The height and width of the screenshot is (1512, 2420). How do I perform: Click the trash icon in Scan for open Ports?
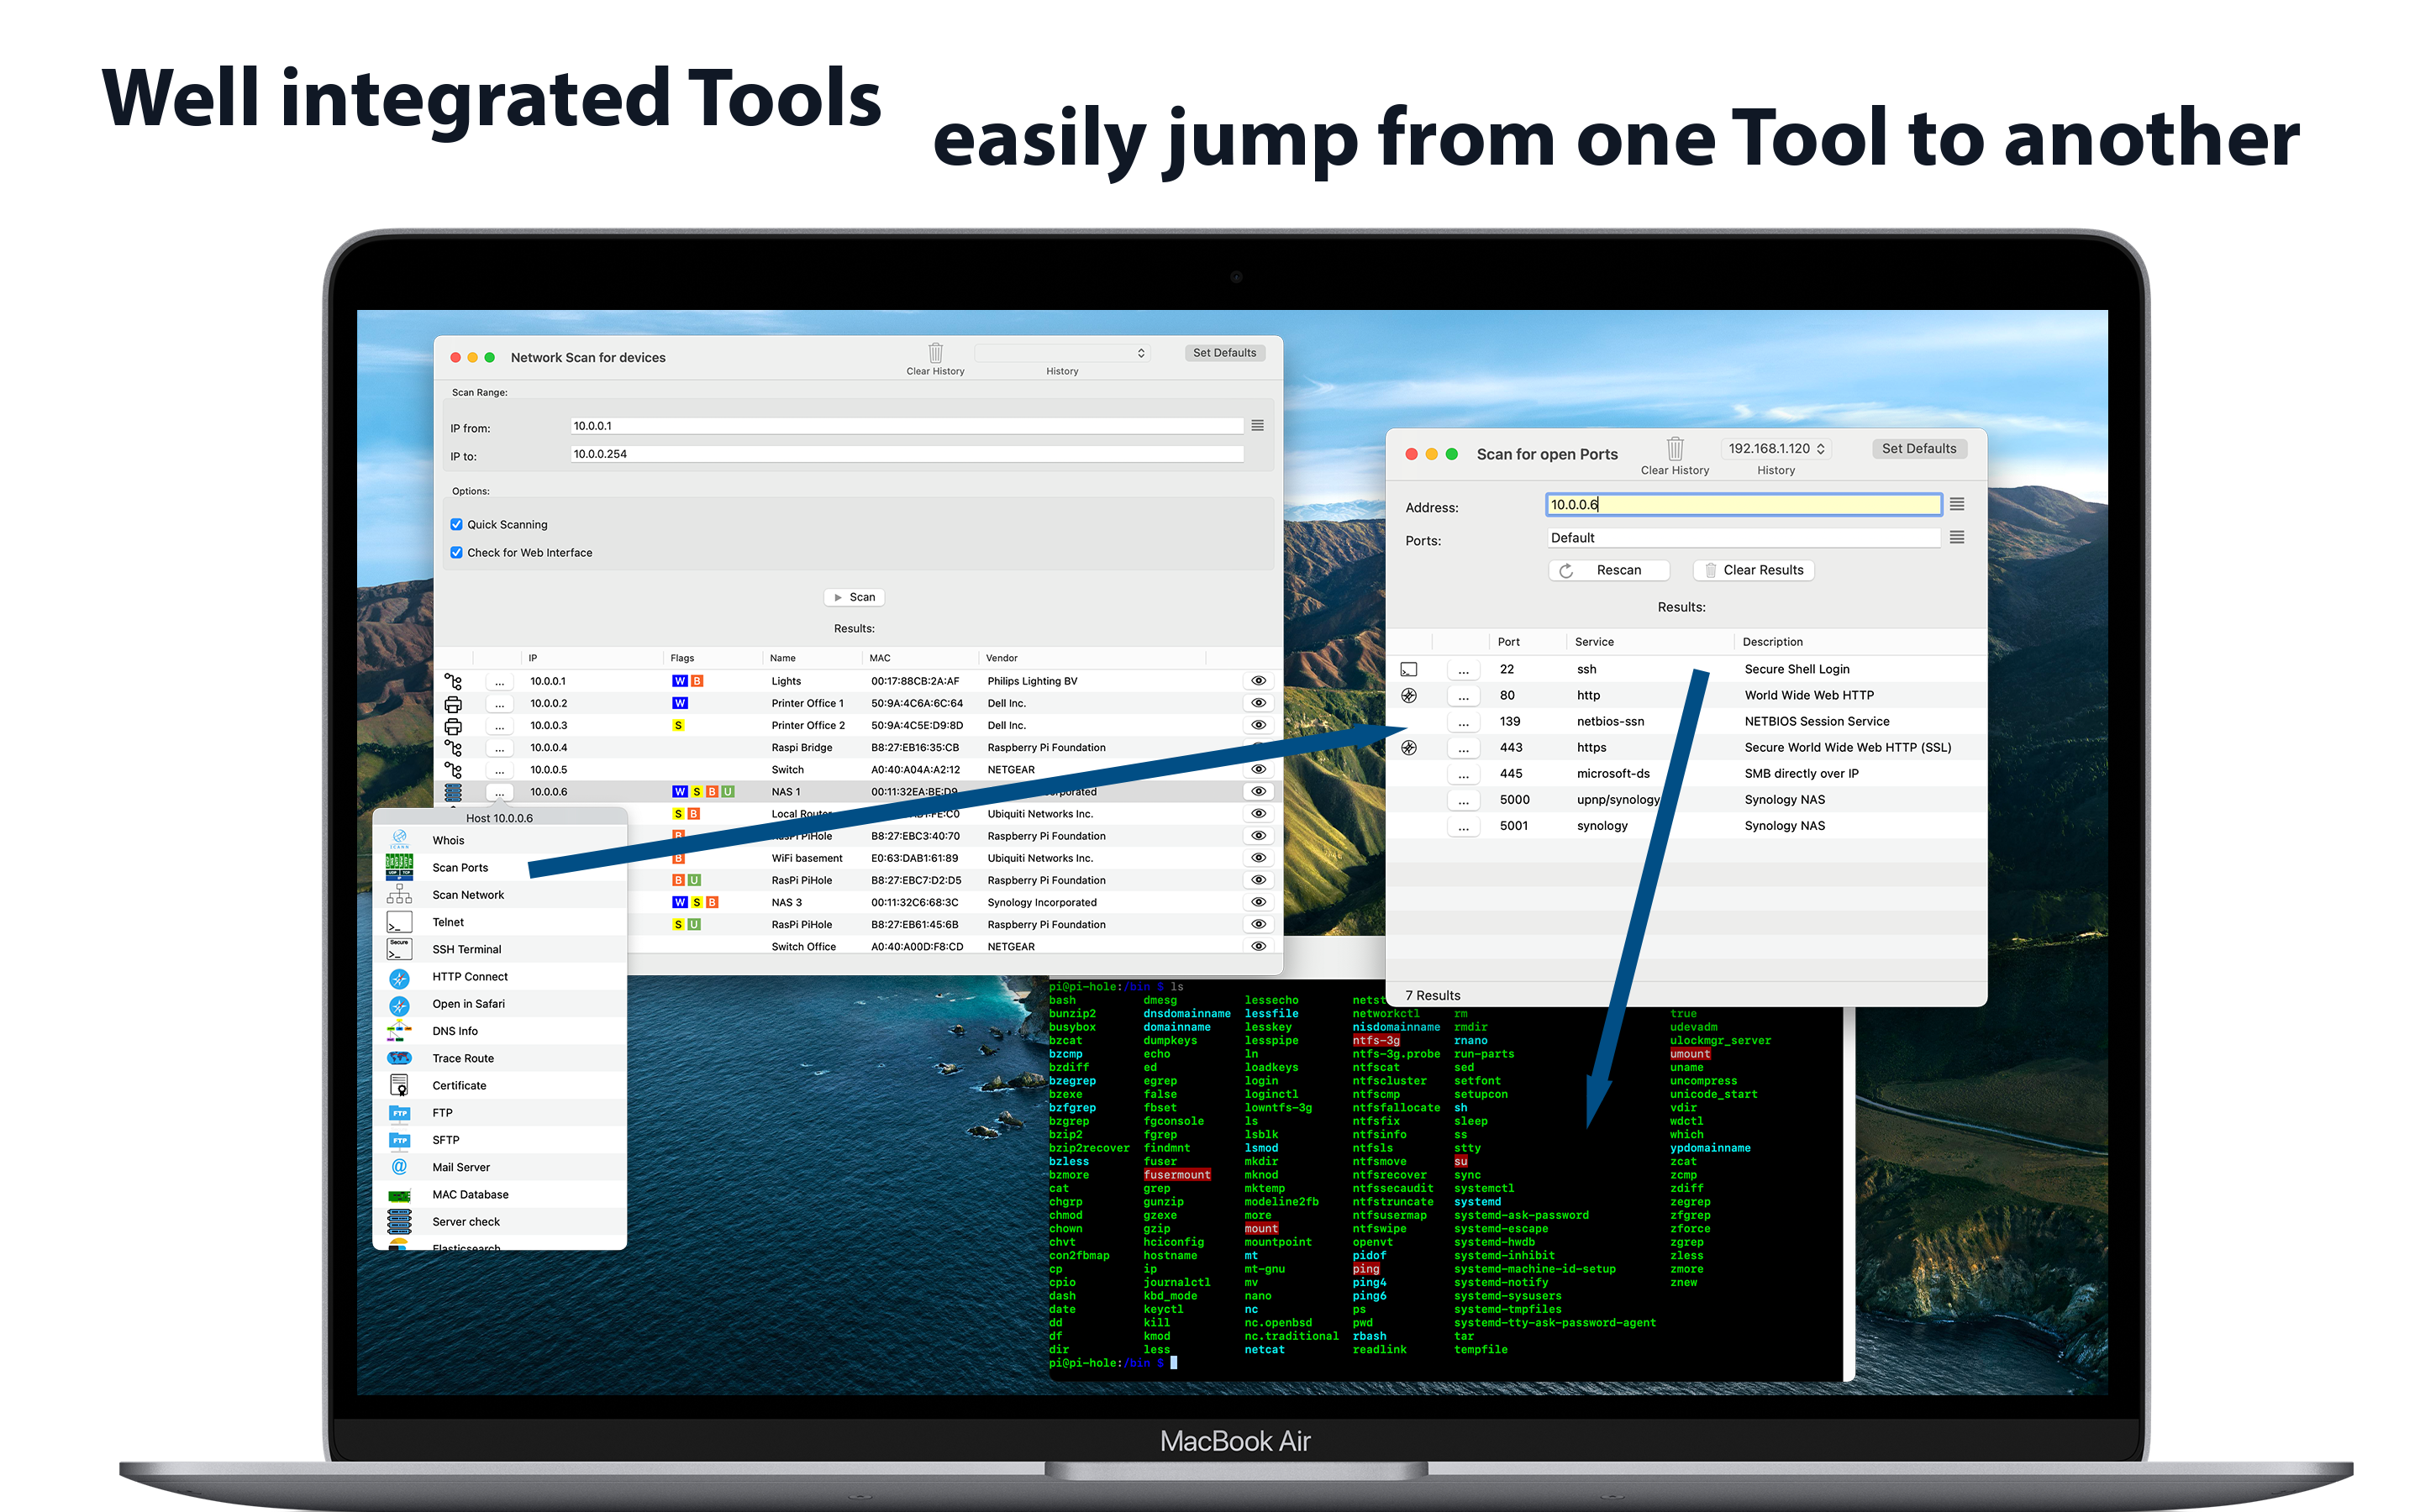(x=1674, y=449)
